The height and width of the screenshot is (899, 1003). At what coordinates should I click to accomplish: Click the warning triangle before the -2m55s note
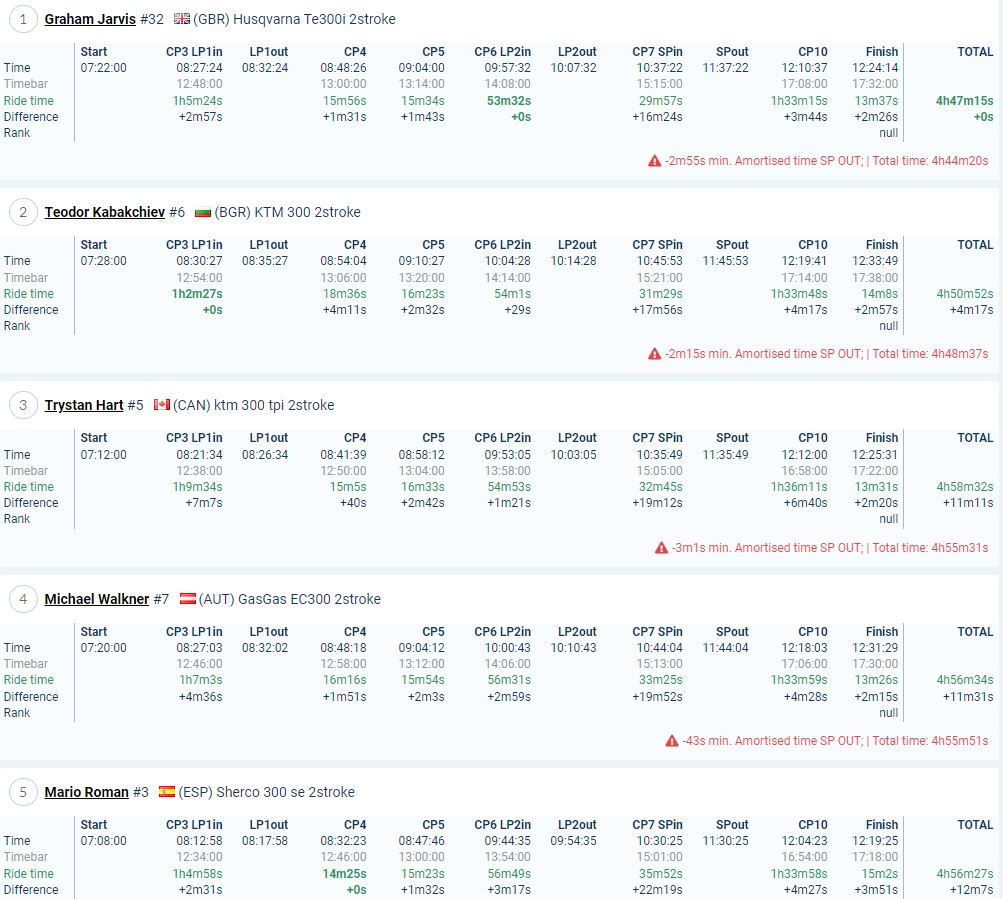click(x=654, y=161)
